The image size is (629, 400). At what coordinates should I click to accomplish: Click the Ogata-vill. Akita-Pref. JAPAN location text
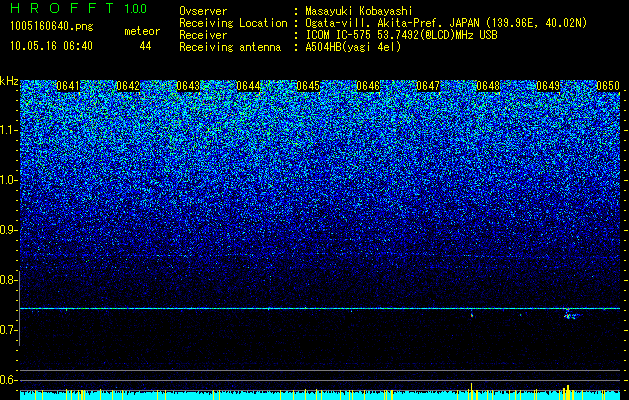pyautogui.click(x=446, y=23)
